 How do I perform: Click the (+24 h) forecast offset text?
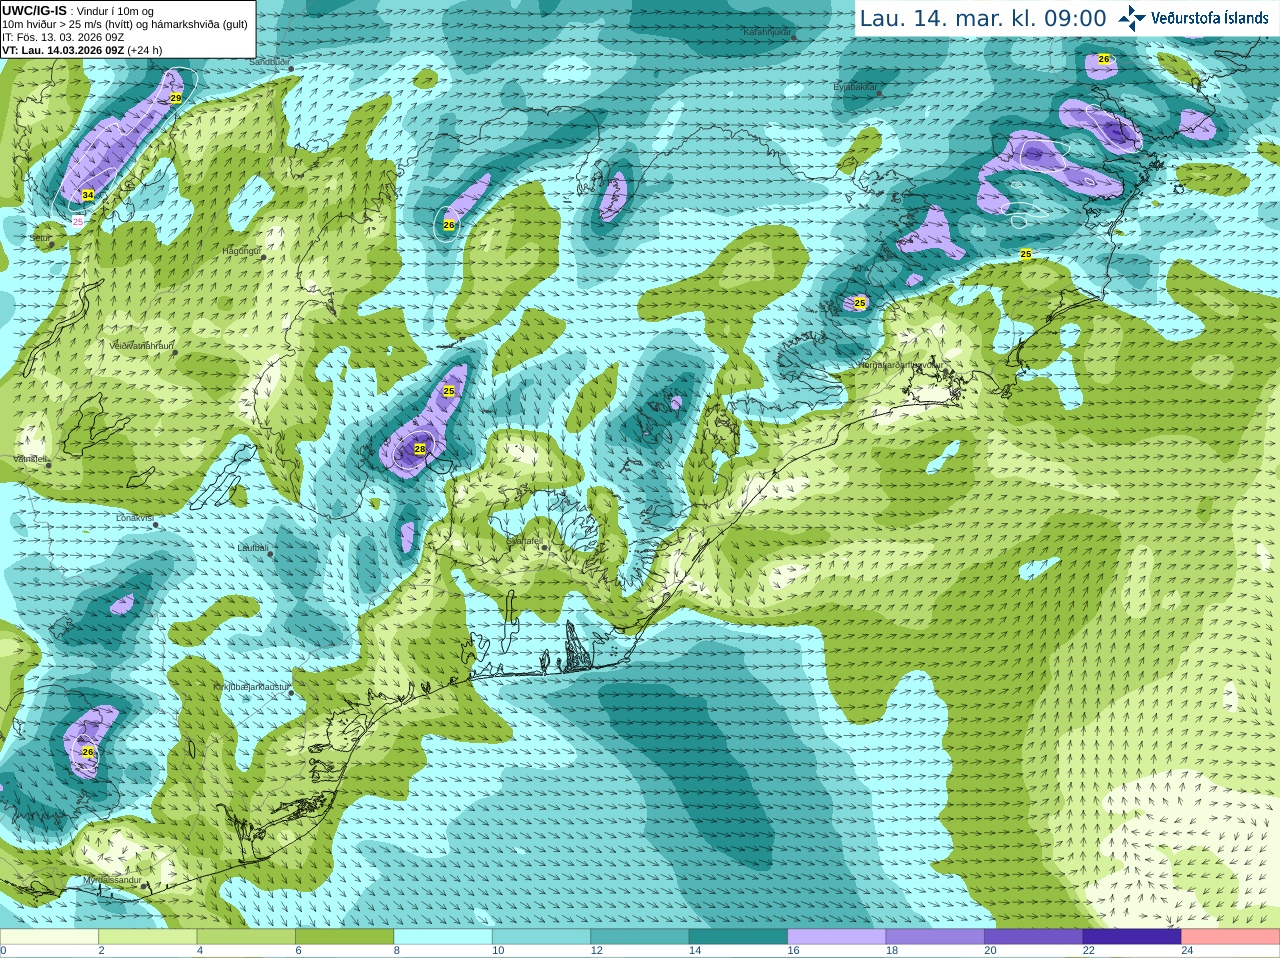click(145, 50)
